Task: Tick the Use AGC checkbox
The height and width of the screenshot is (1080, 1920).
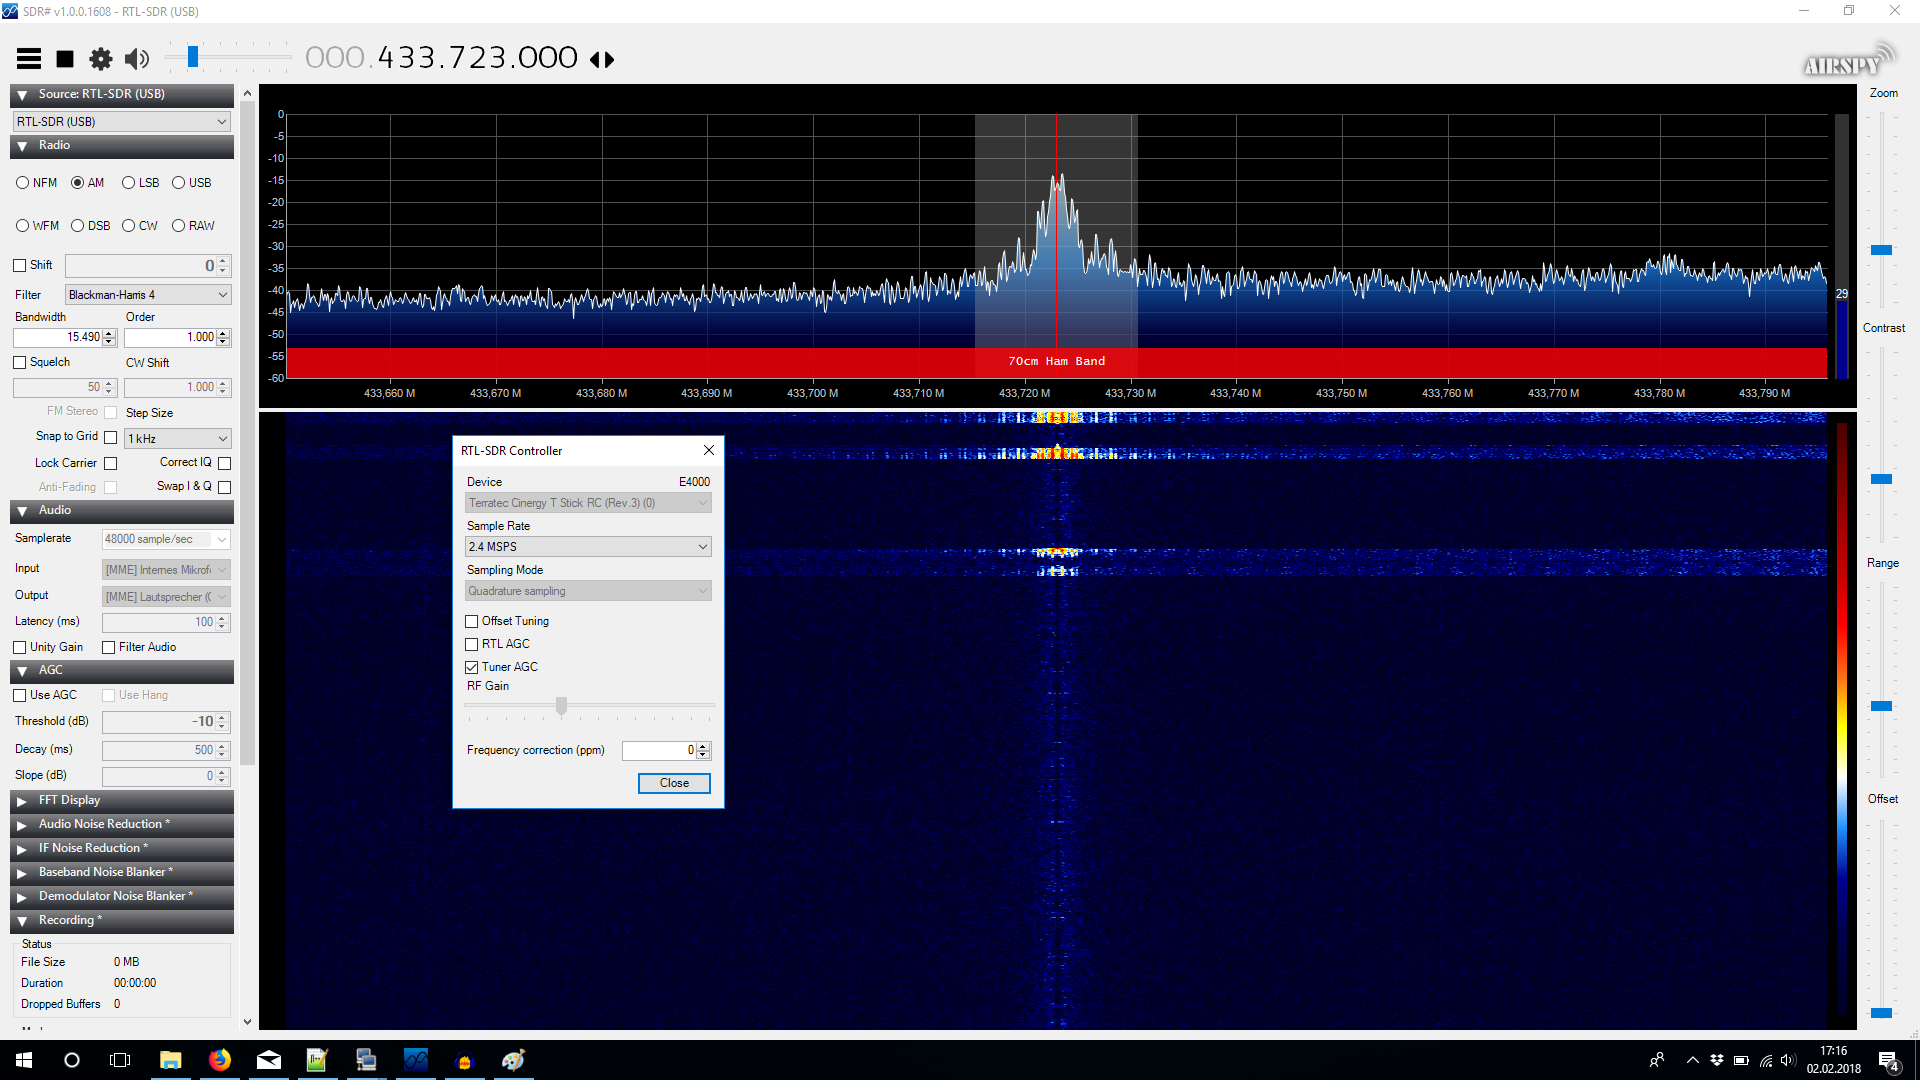Action: tap(20, 695)
